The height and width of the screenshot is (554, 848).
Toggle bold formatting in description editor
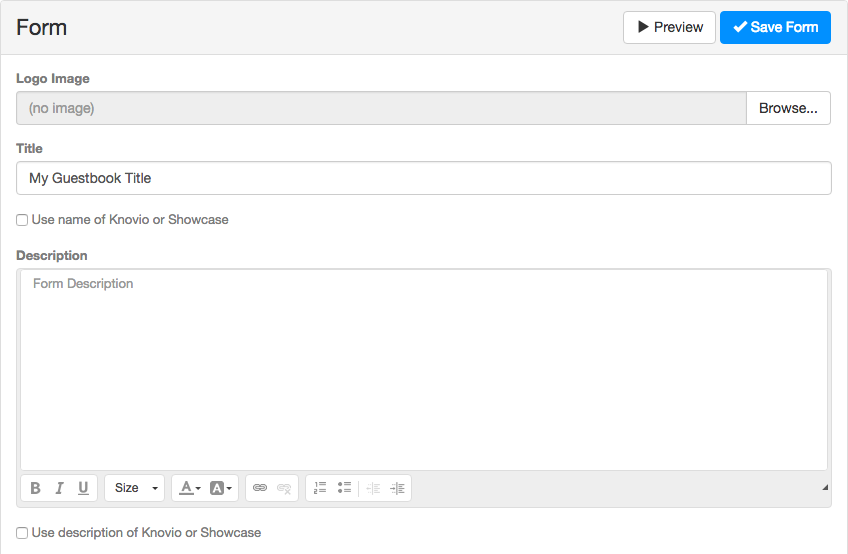click(35, 488)
